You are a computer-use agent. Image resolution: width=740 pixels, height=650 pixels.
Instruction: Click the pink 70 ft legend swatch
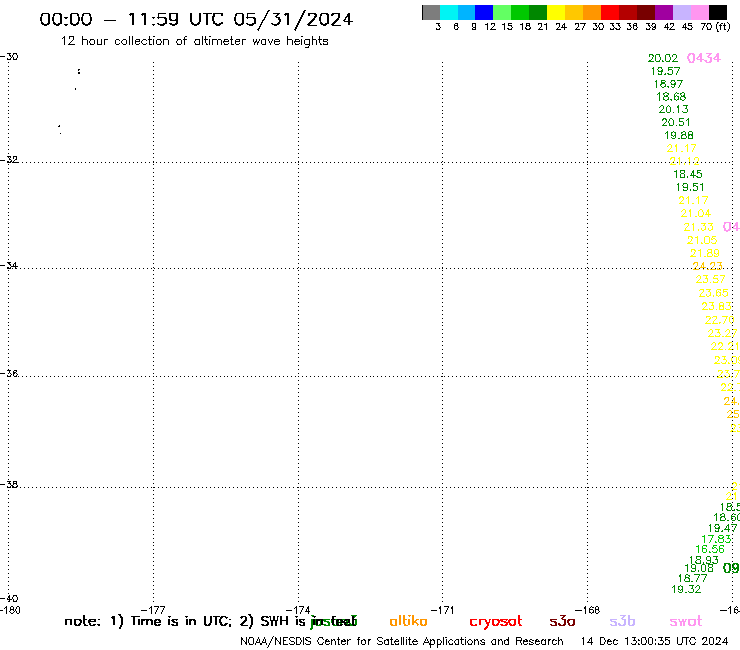[700, 12]
